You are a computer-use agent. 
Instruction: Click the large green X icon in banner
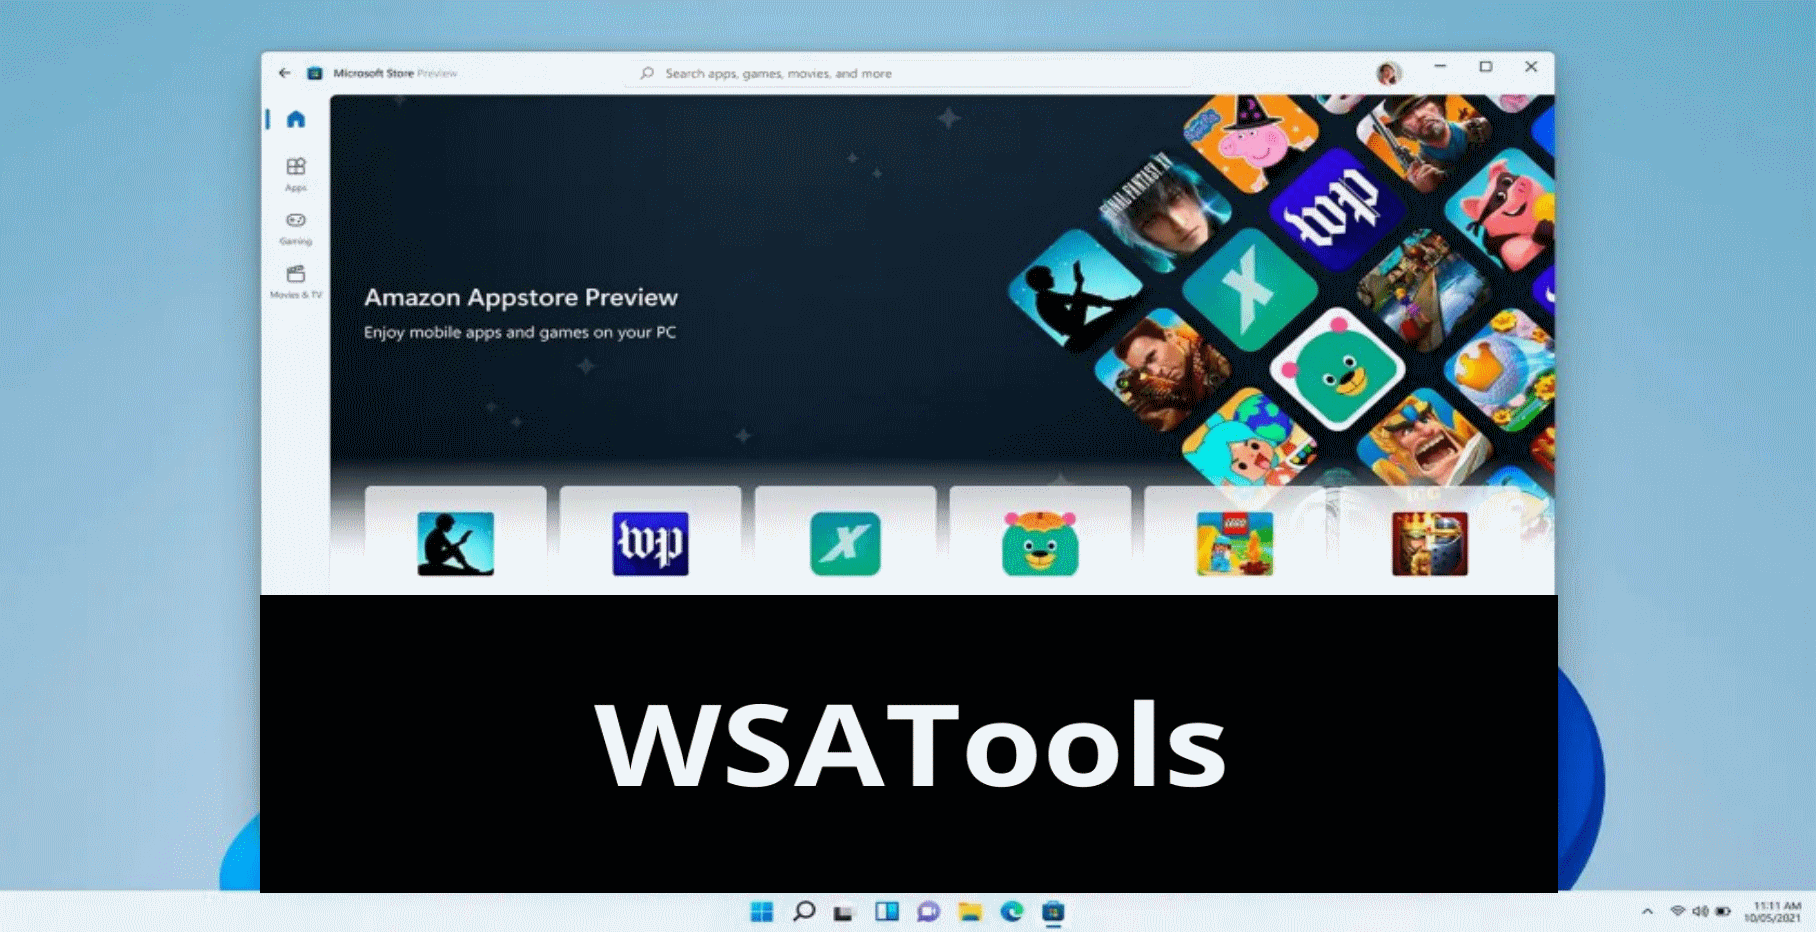point(1249,290)
